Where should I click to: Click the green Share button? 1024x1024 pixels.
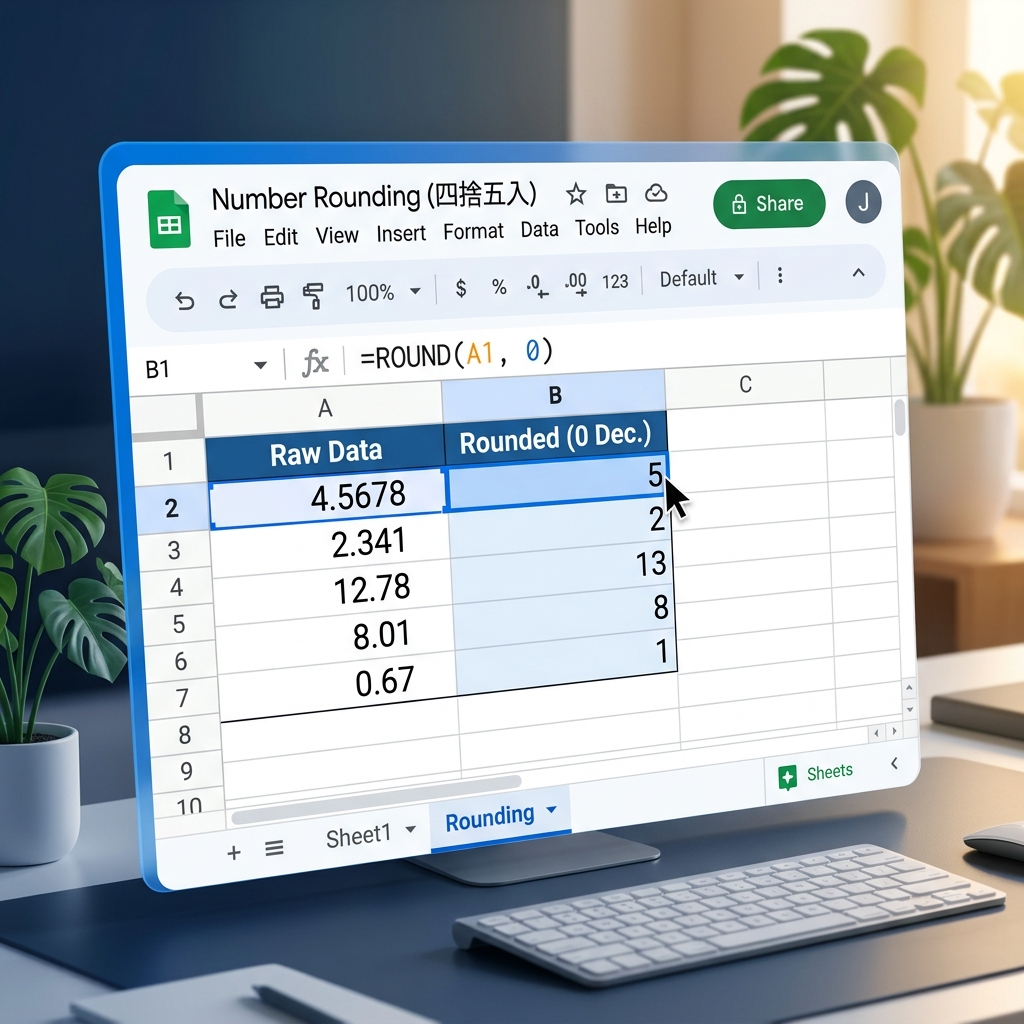769,204
